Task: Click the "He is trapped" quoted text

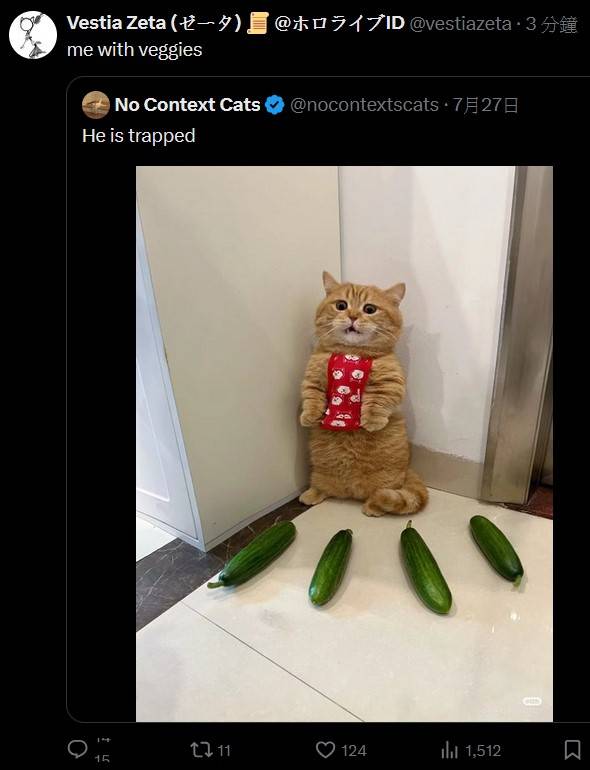Action: pos(139,136)
